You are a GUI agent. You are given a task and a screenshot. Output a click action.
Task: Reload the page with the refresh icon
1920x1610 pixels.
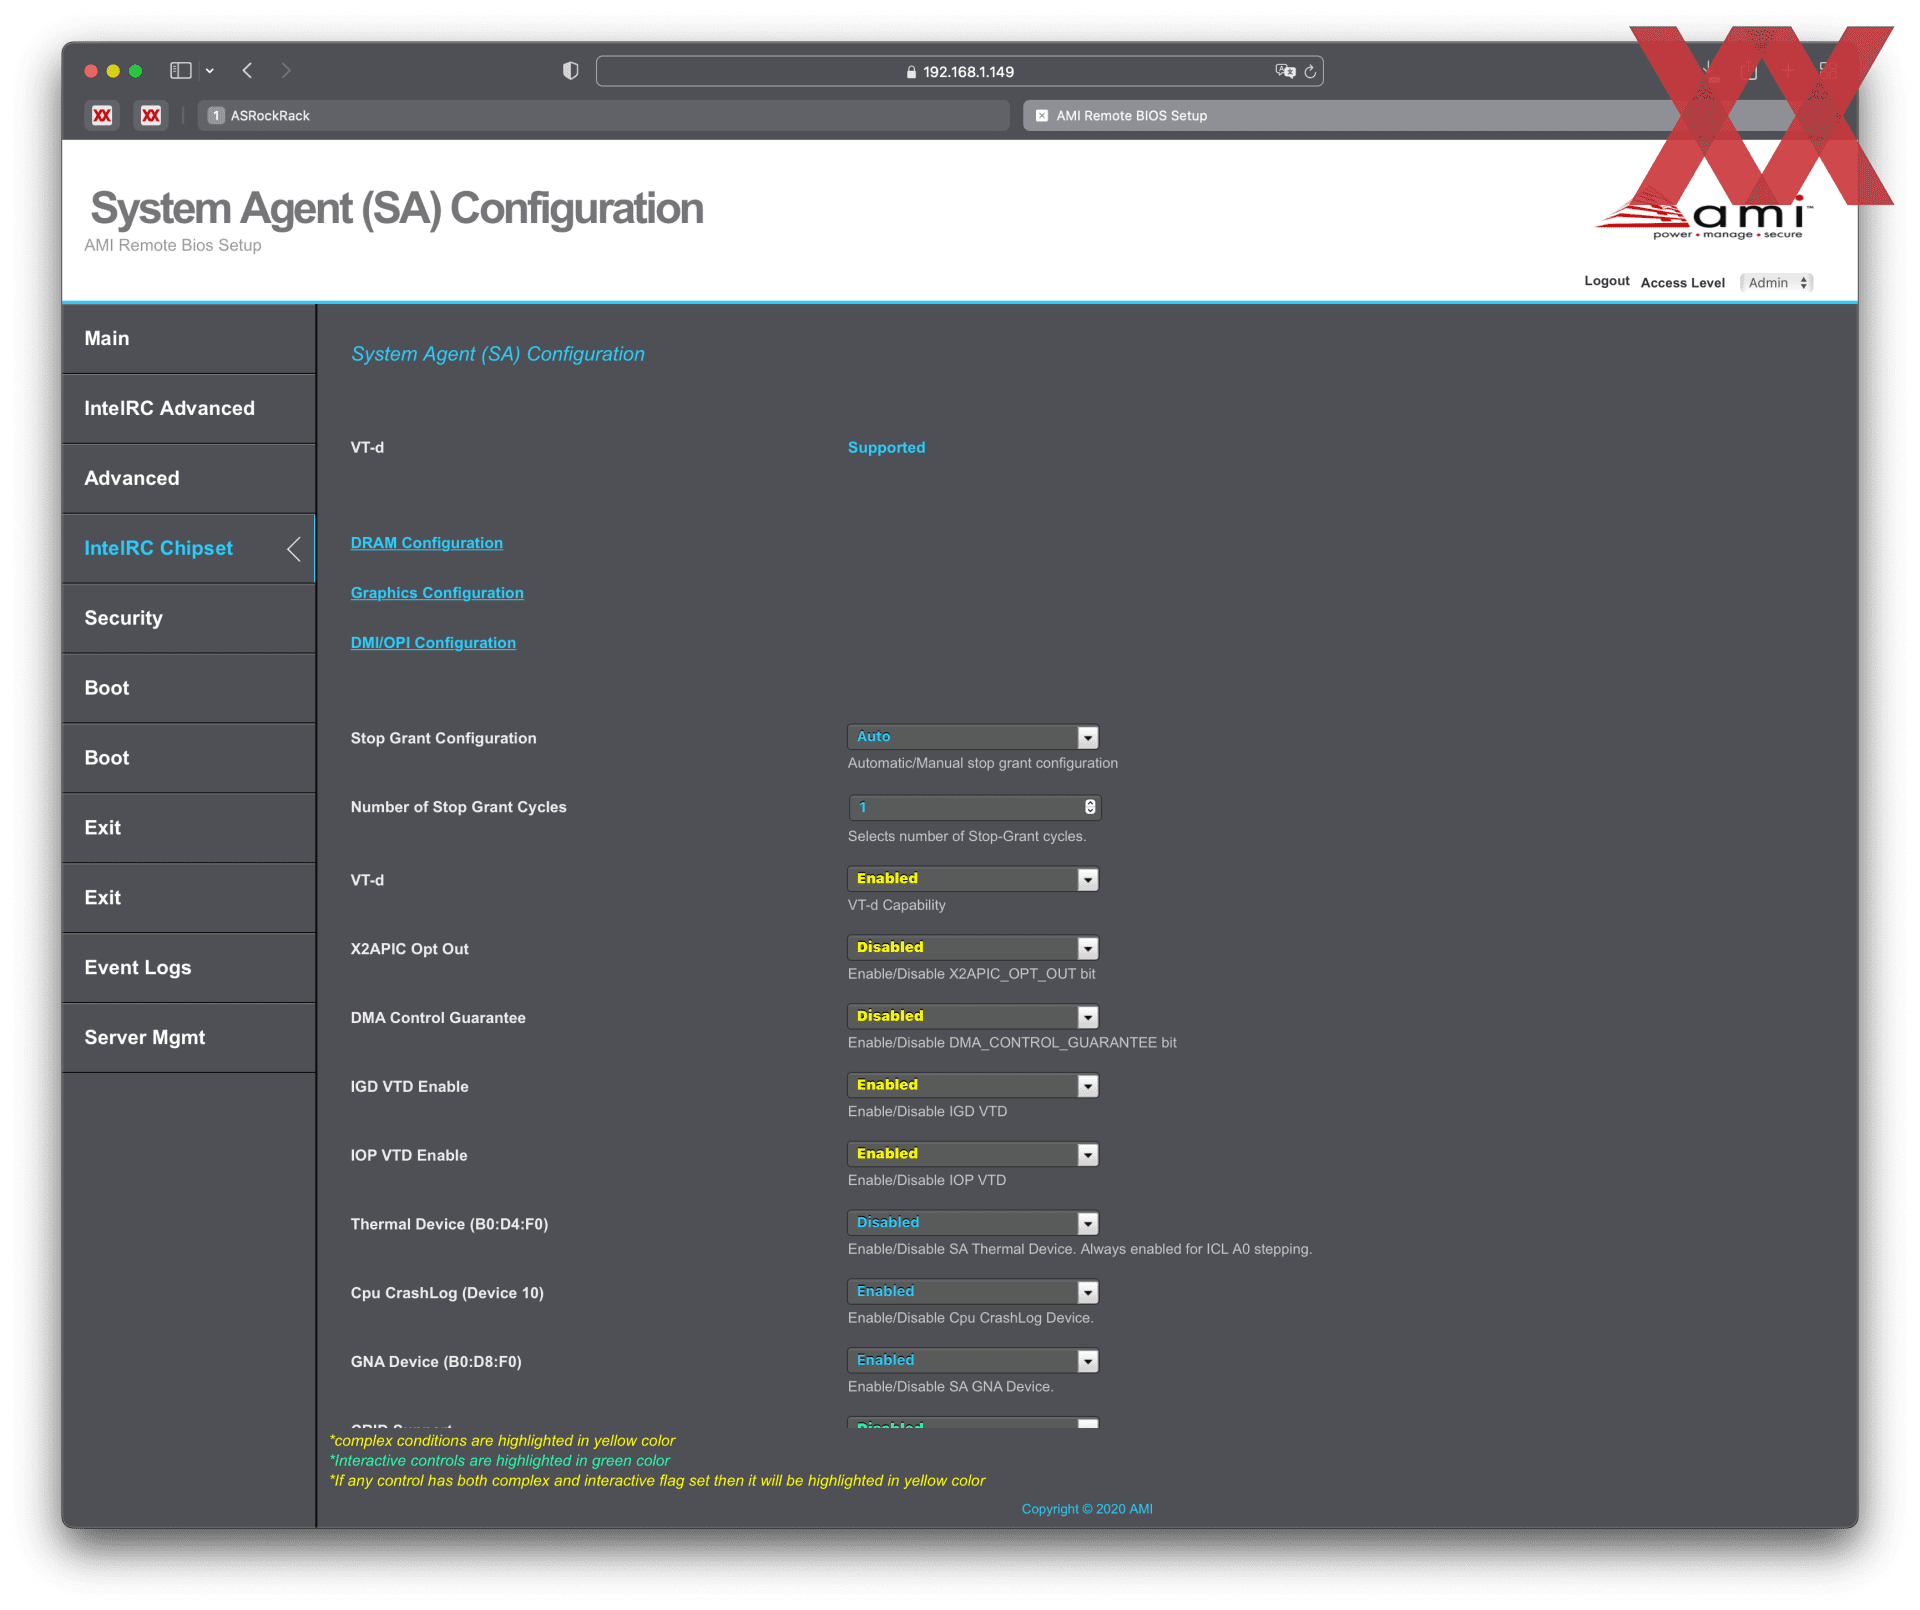1310,72
